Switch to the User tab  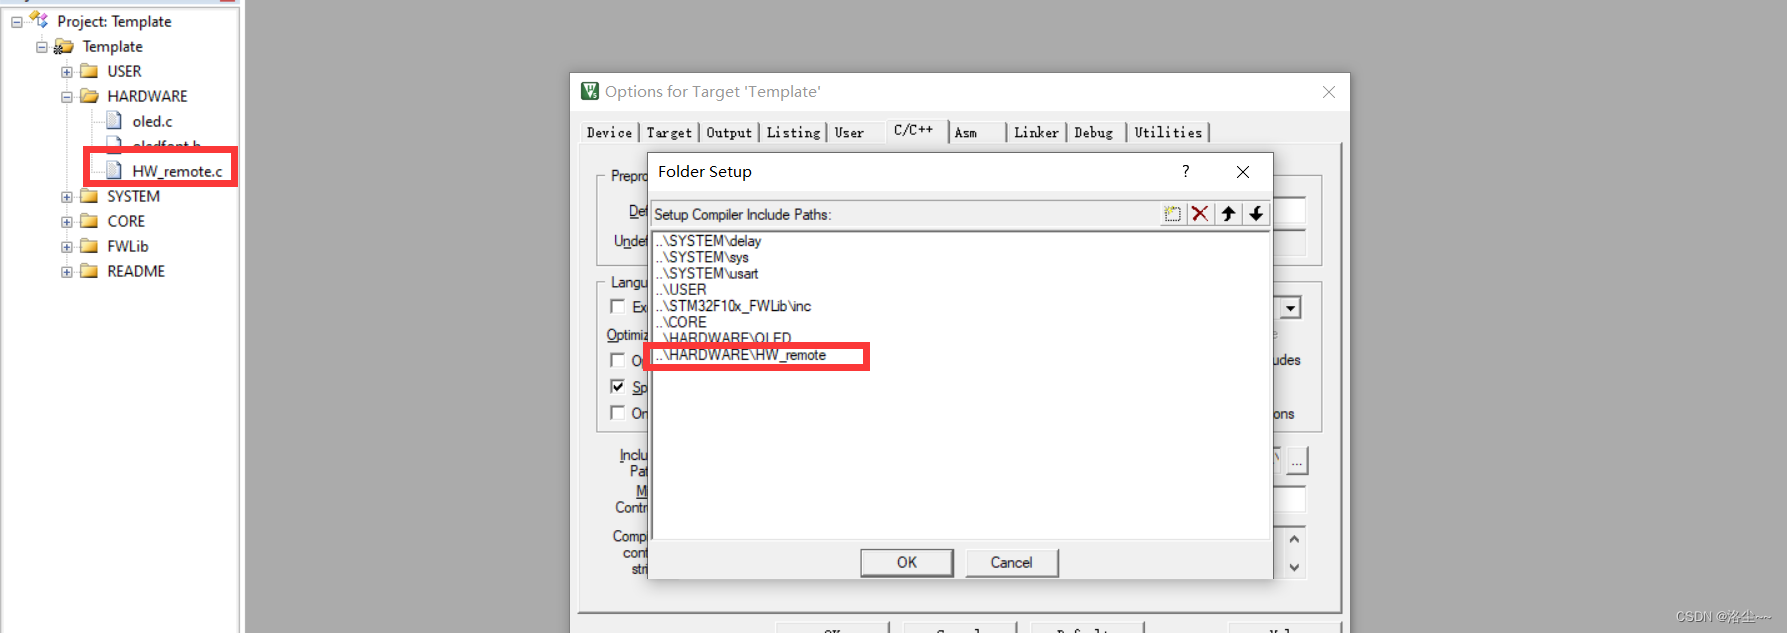pos(849,133)
